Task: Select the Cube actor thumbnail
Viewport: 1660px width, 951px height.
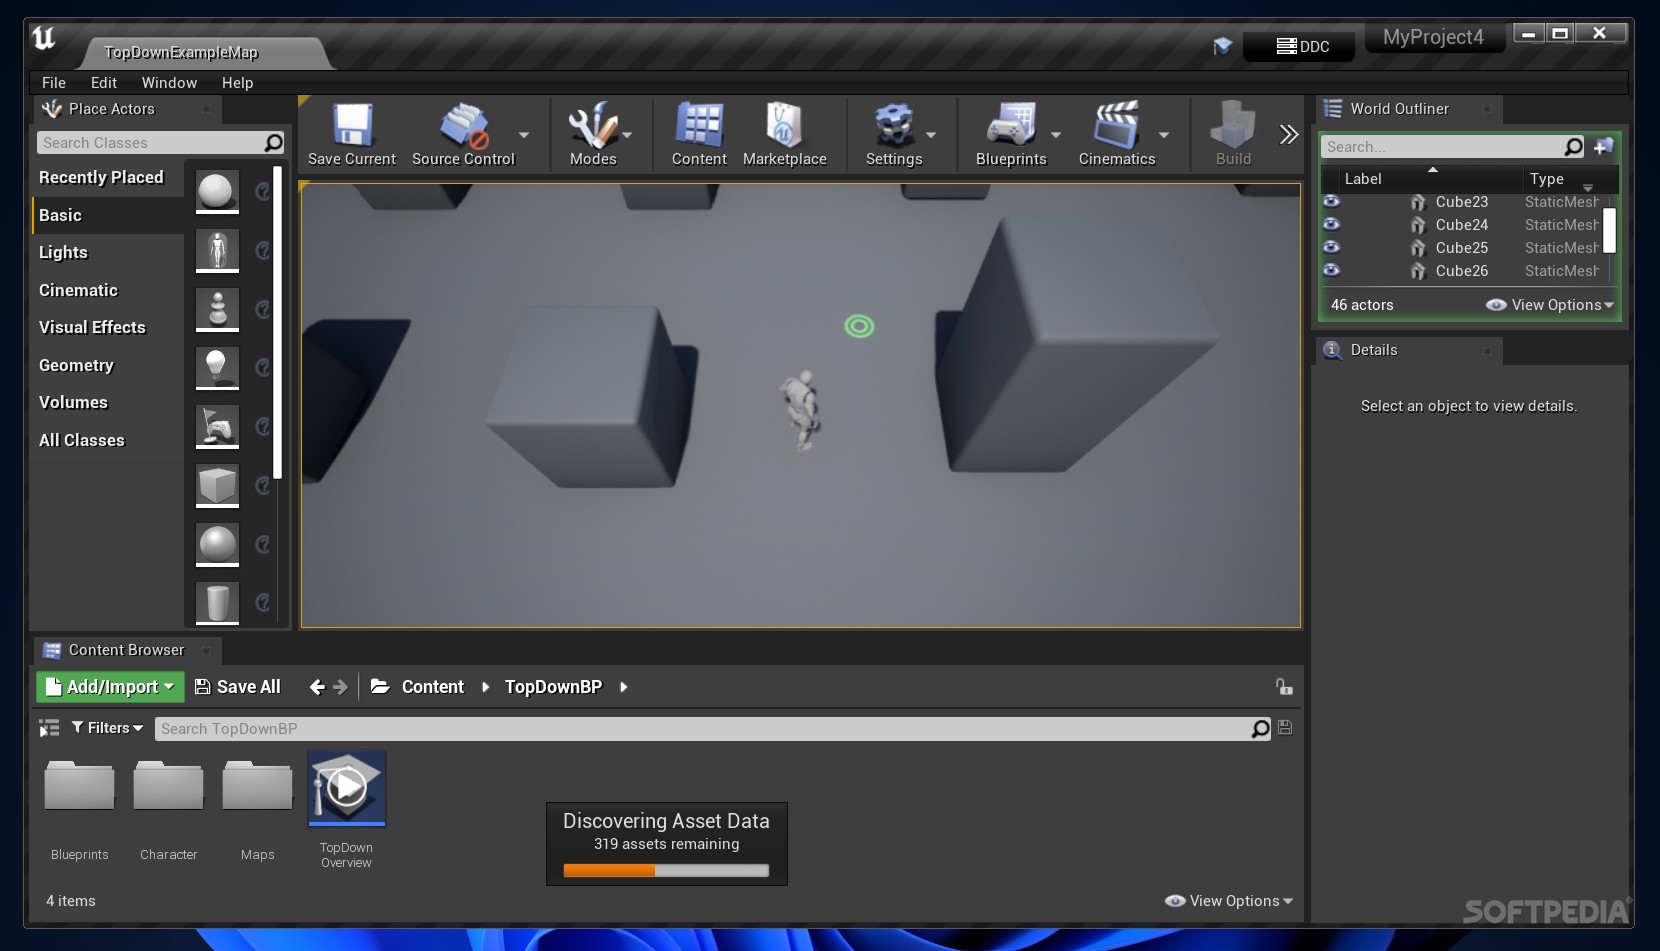Action: tap(217, 486)
